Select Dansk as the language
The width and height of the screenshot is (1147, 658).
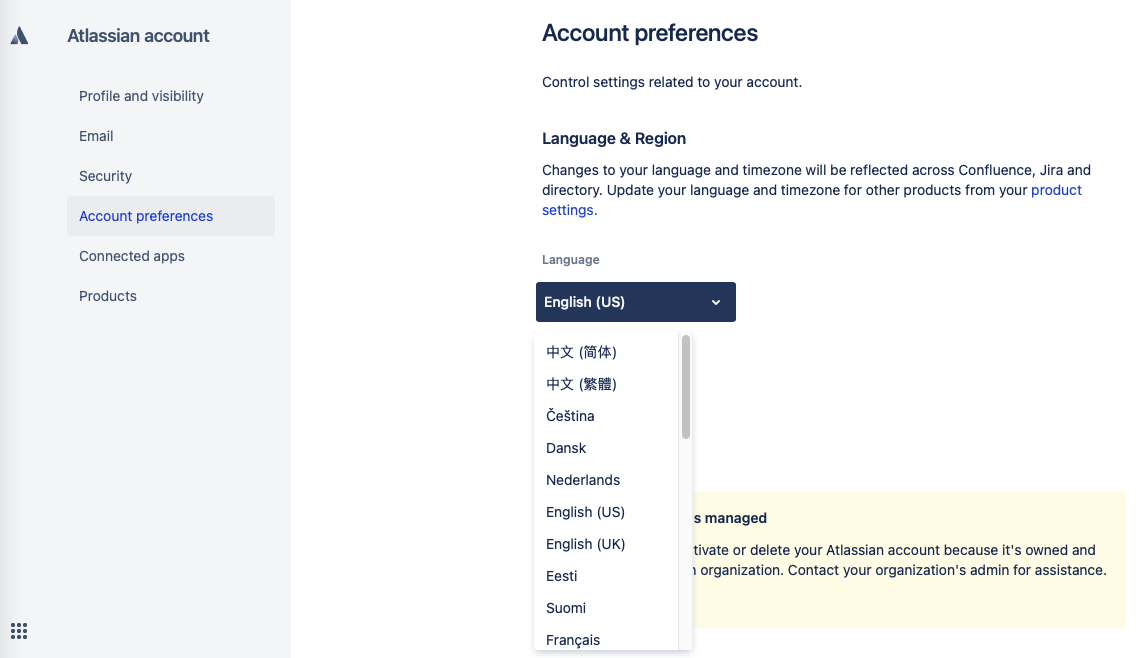coord(566,448)
